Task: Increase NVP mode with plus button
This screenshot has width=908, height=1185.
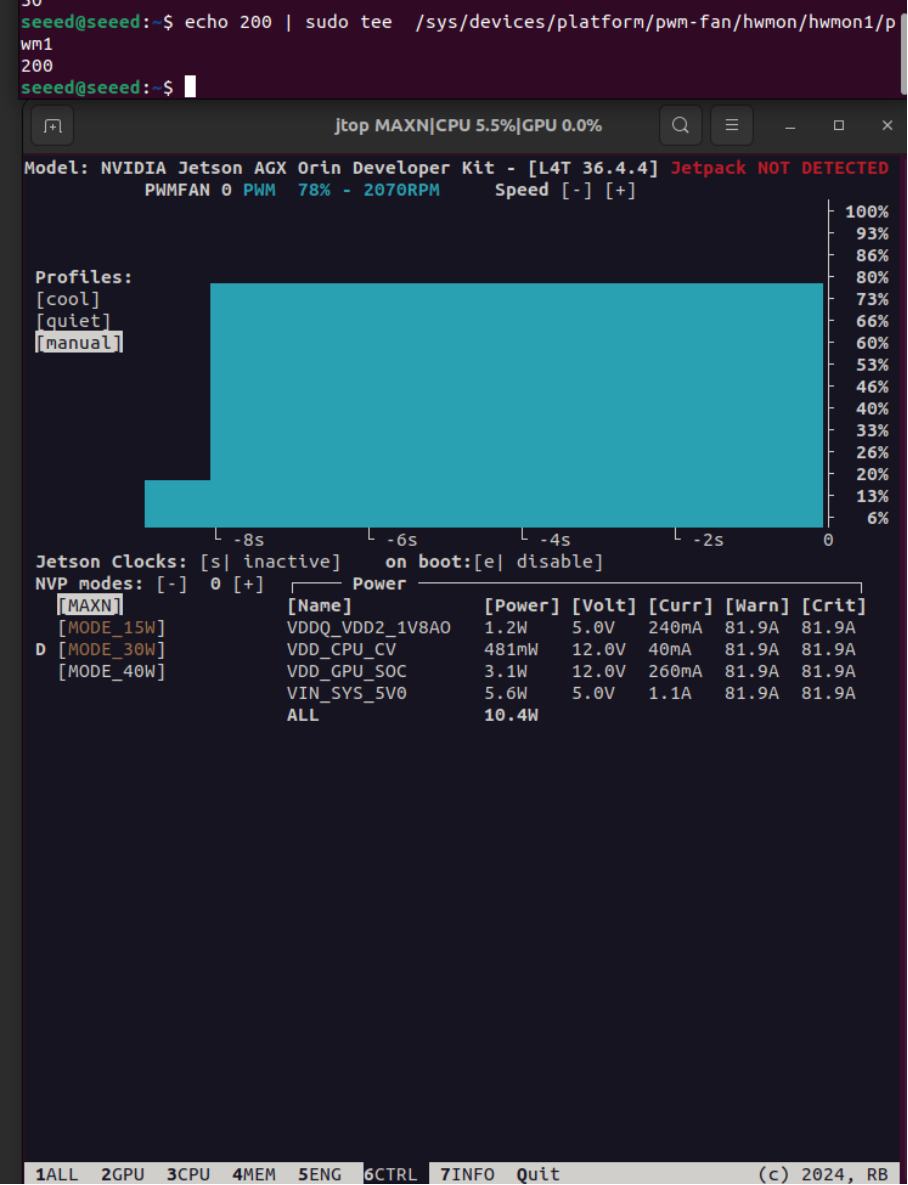Action: [249, 584]
